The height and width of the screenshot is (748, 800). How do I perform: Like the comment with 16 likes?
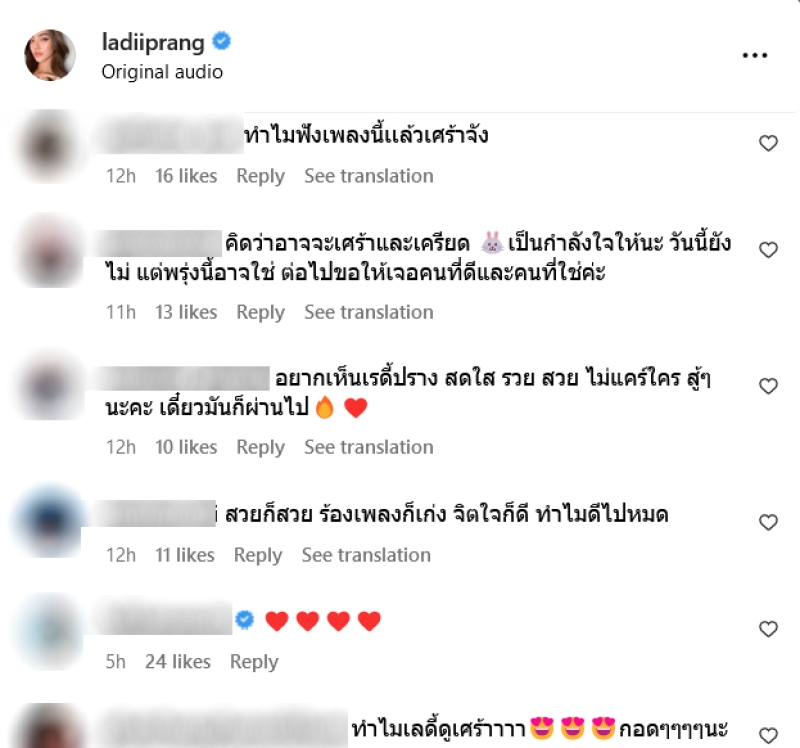pos(768,143)
